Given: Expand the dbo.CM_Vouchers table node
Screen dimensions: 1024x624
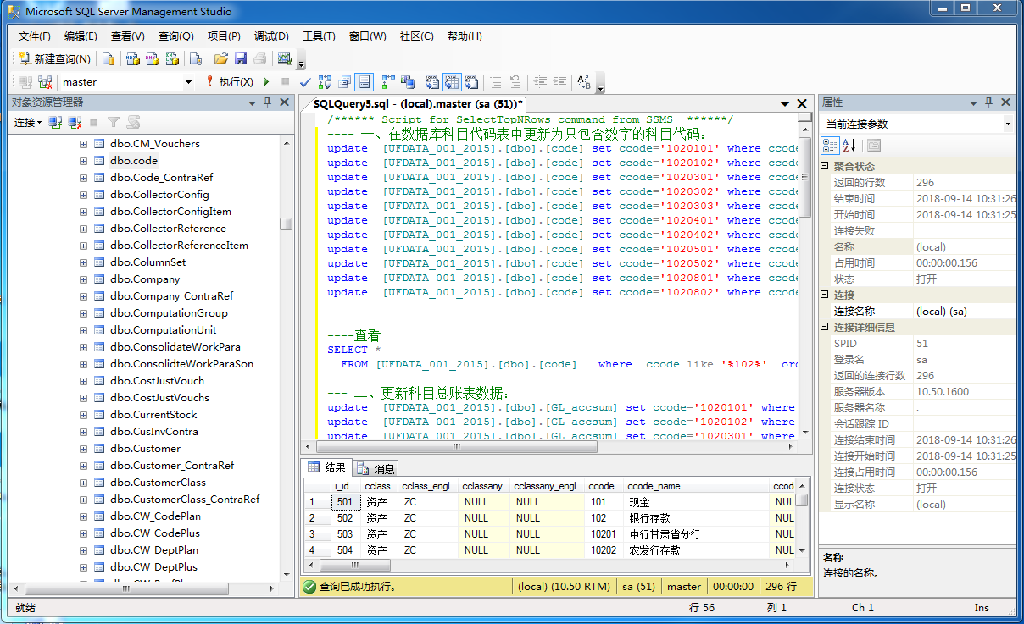Looking at the screenshot, I should (x=84, y=144).
